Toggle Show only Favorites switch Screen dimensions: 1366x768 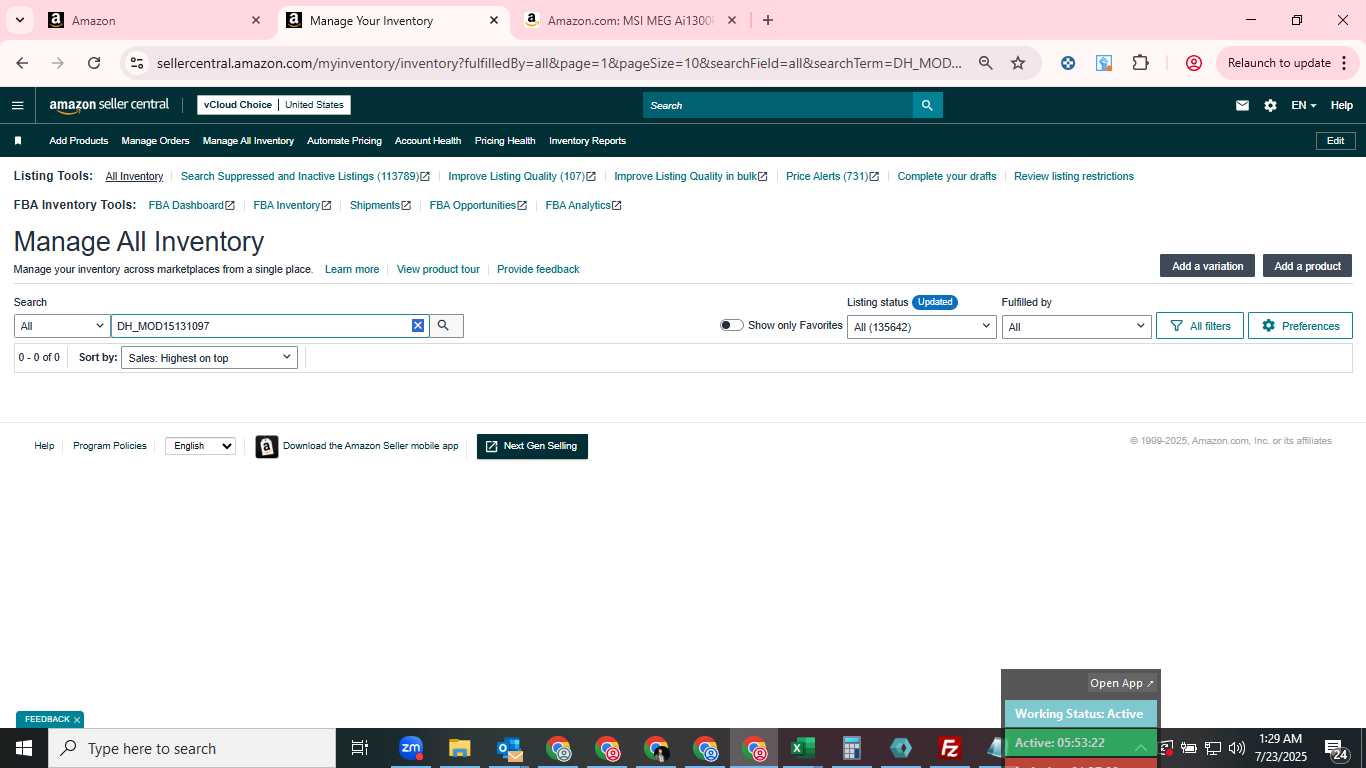click(x=732, y=325)
